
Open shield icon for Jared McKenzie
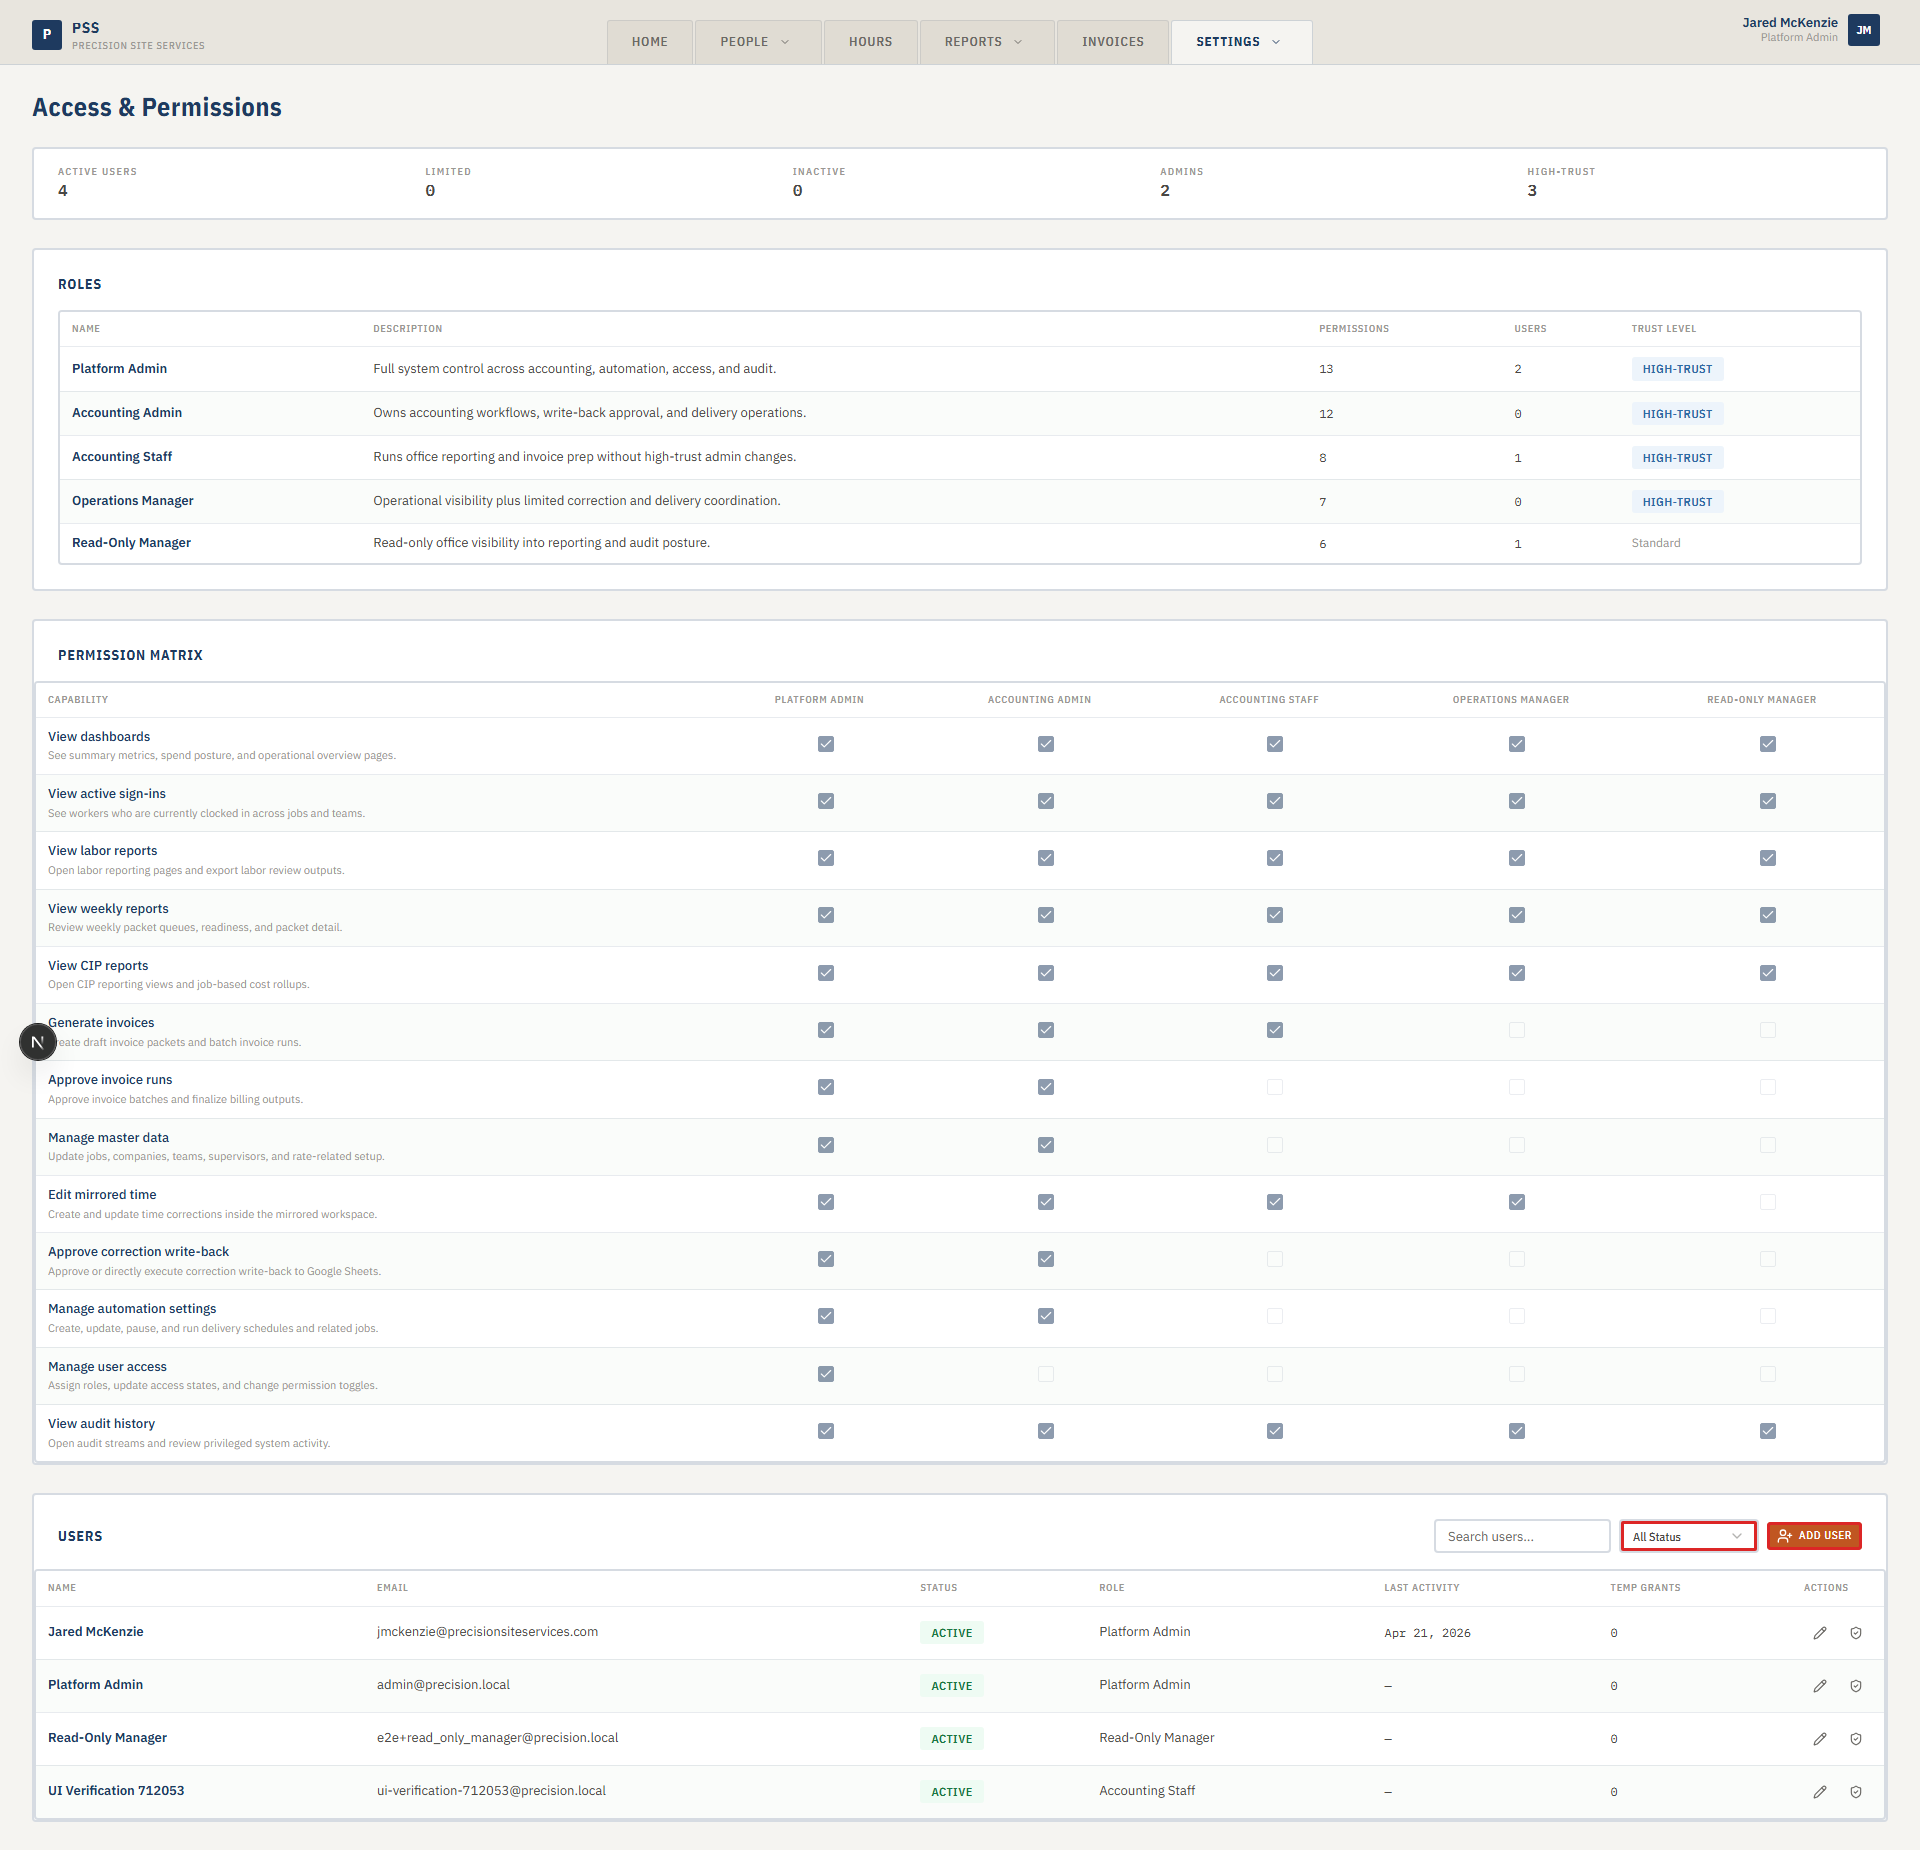pyautogui.click(x=1856, y=1633)
